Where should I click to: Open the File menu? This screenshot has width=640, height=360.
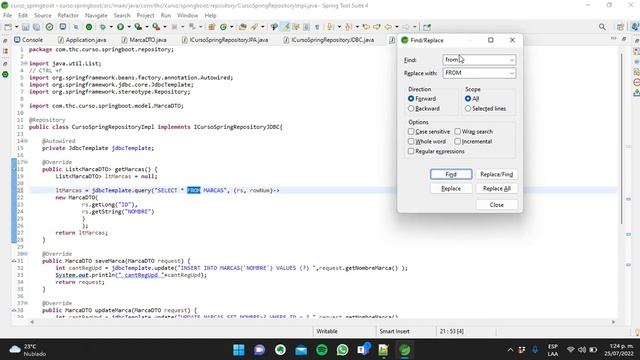7,16
